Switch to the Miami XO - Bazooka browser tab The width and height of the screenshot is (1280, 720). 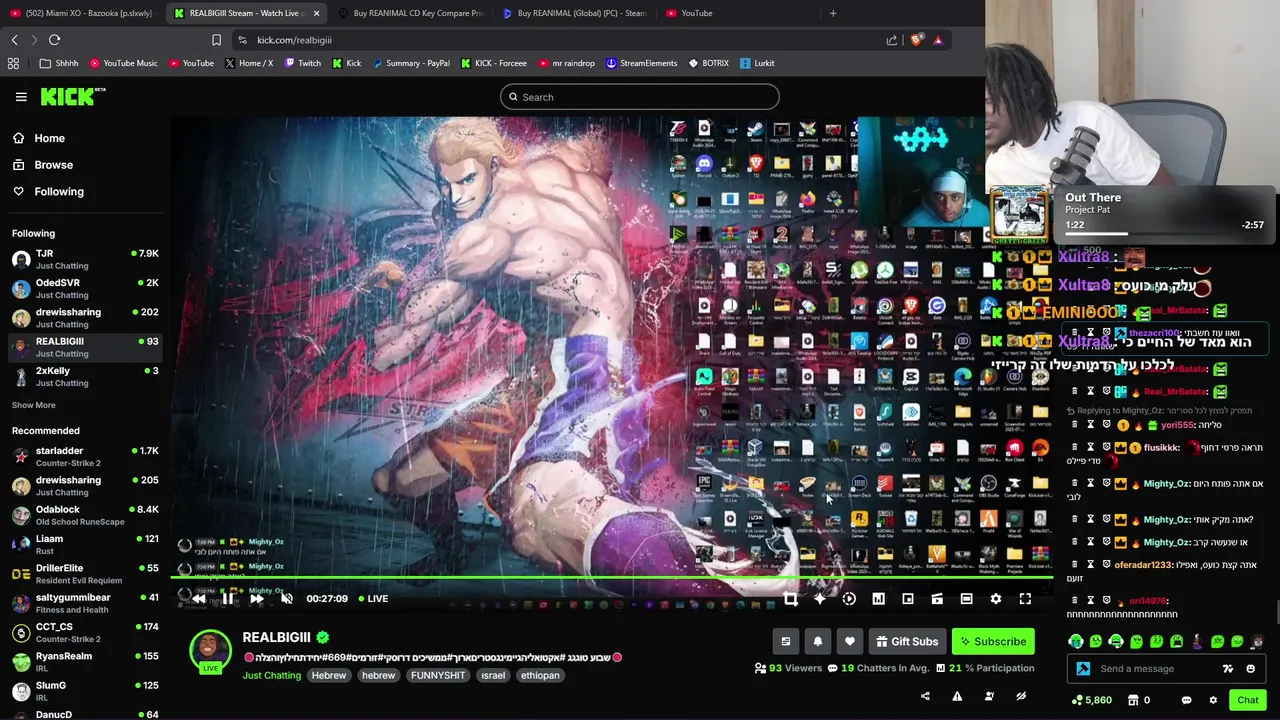click(81, 13)
